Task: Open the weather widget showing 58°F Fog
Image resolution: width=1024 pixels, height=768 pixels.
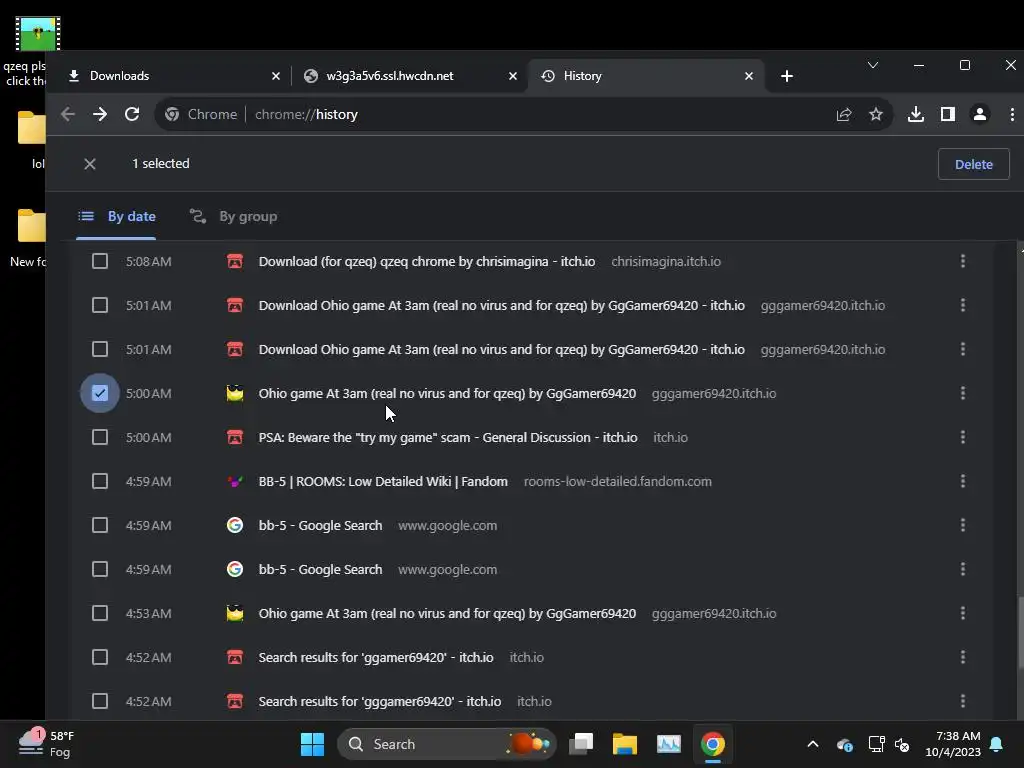Action: [47, 743]
